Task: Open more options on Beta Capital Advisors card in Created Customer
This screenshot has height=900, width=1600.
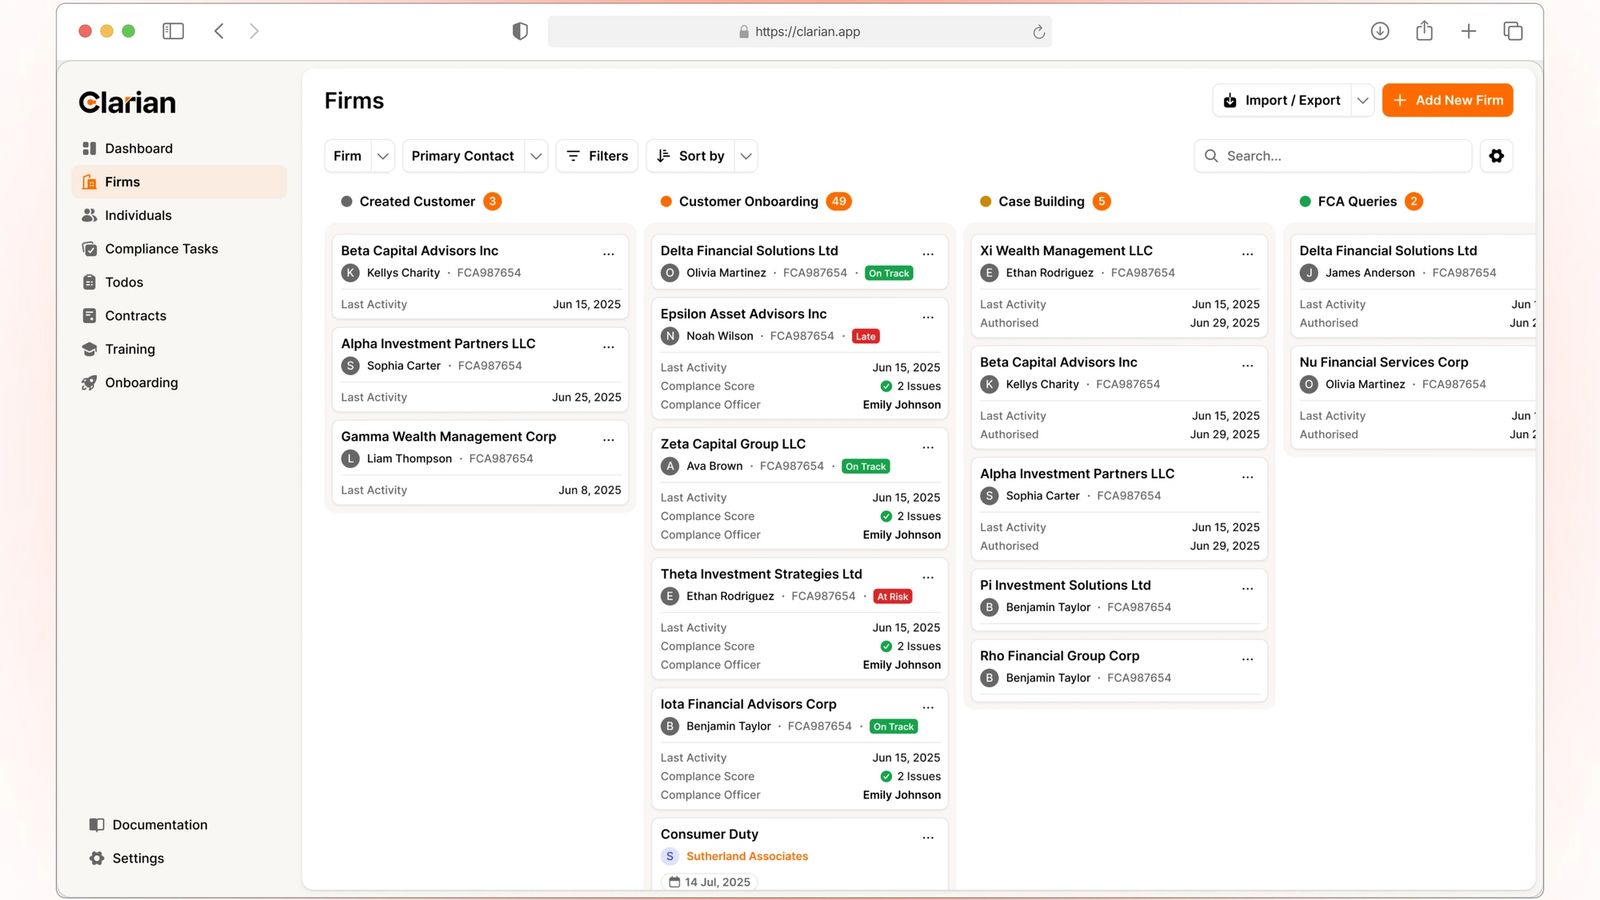Action: (608, 254)
